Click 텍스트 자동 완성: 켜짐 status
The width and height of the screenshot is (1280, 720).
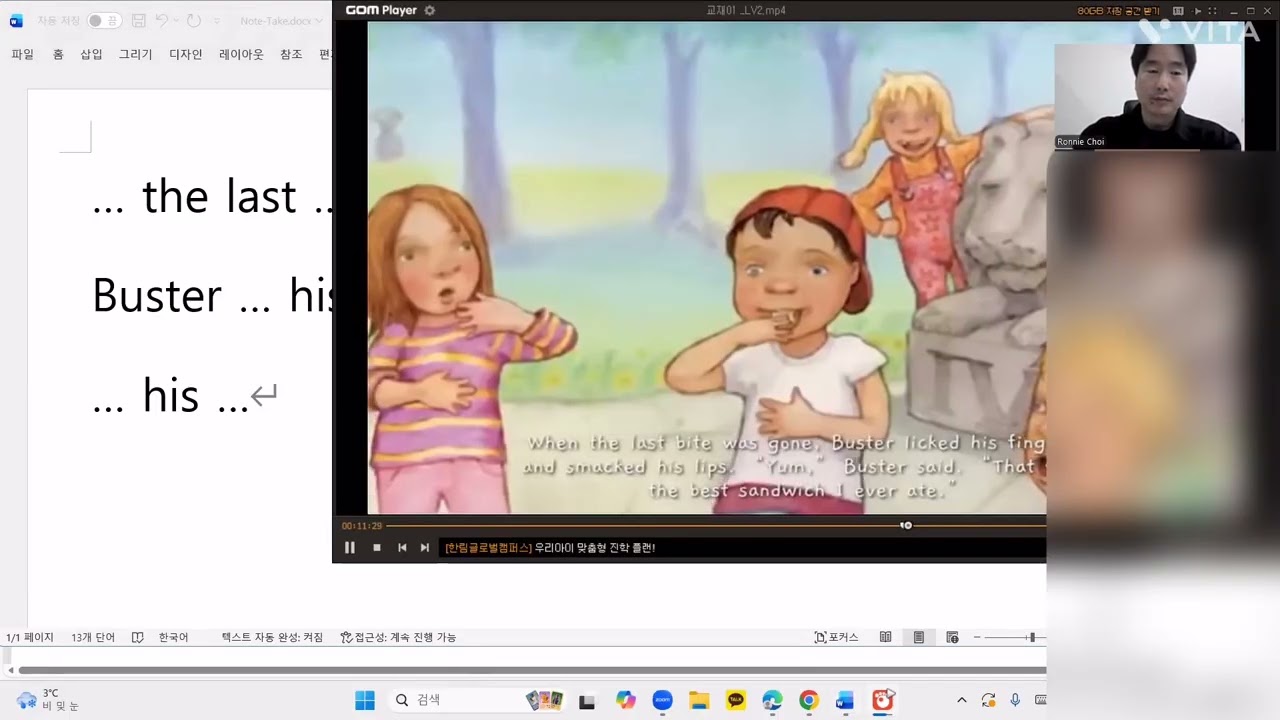pyautogui.click(x=272, y=637)
